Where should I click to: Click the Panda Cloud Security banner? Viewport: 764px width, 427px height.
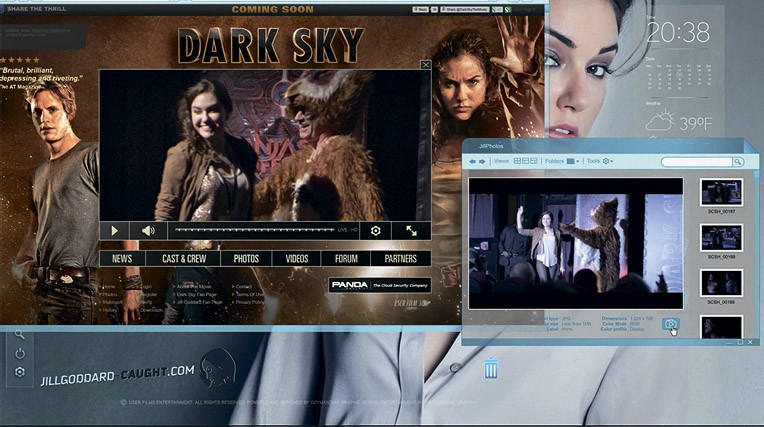[x=380, y=285]
